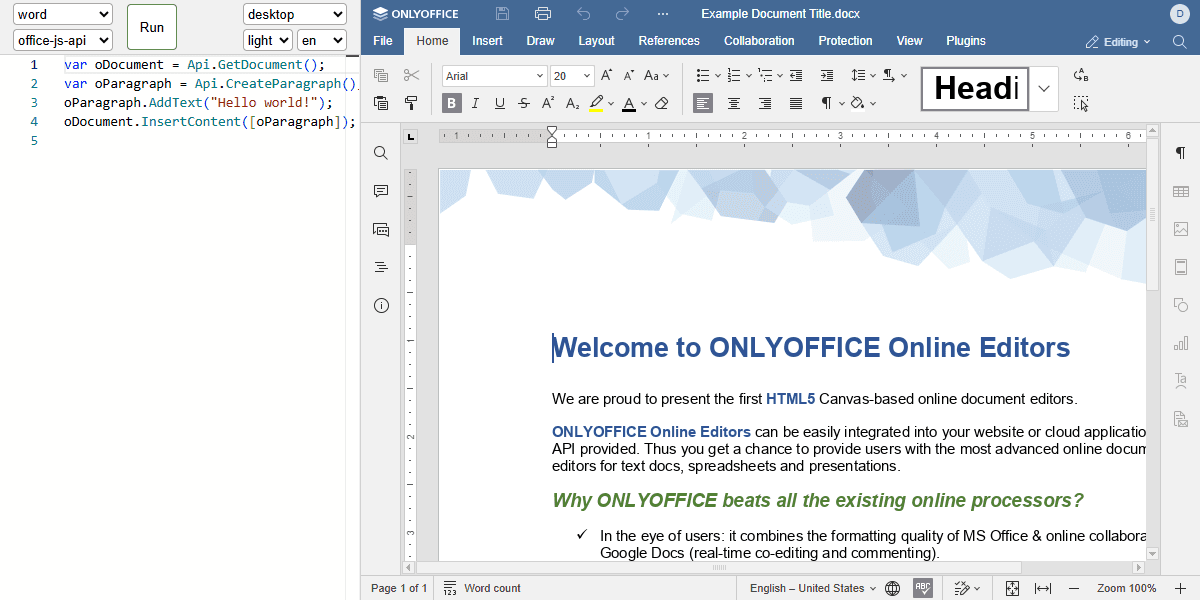Viewport: 1200px width, 600px height.
Task: Click the Zoom in plus button
Action: click(x=1180, y=588)
